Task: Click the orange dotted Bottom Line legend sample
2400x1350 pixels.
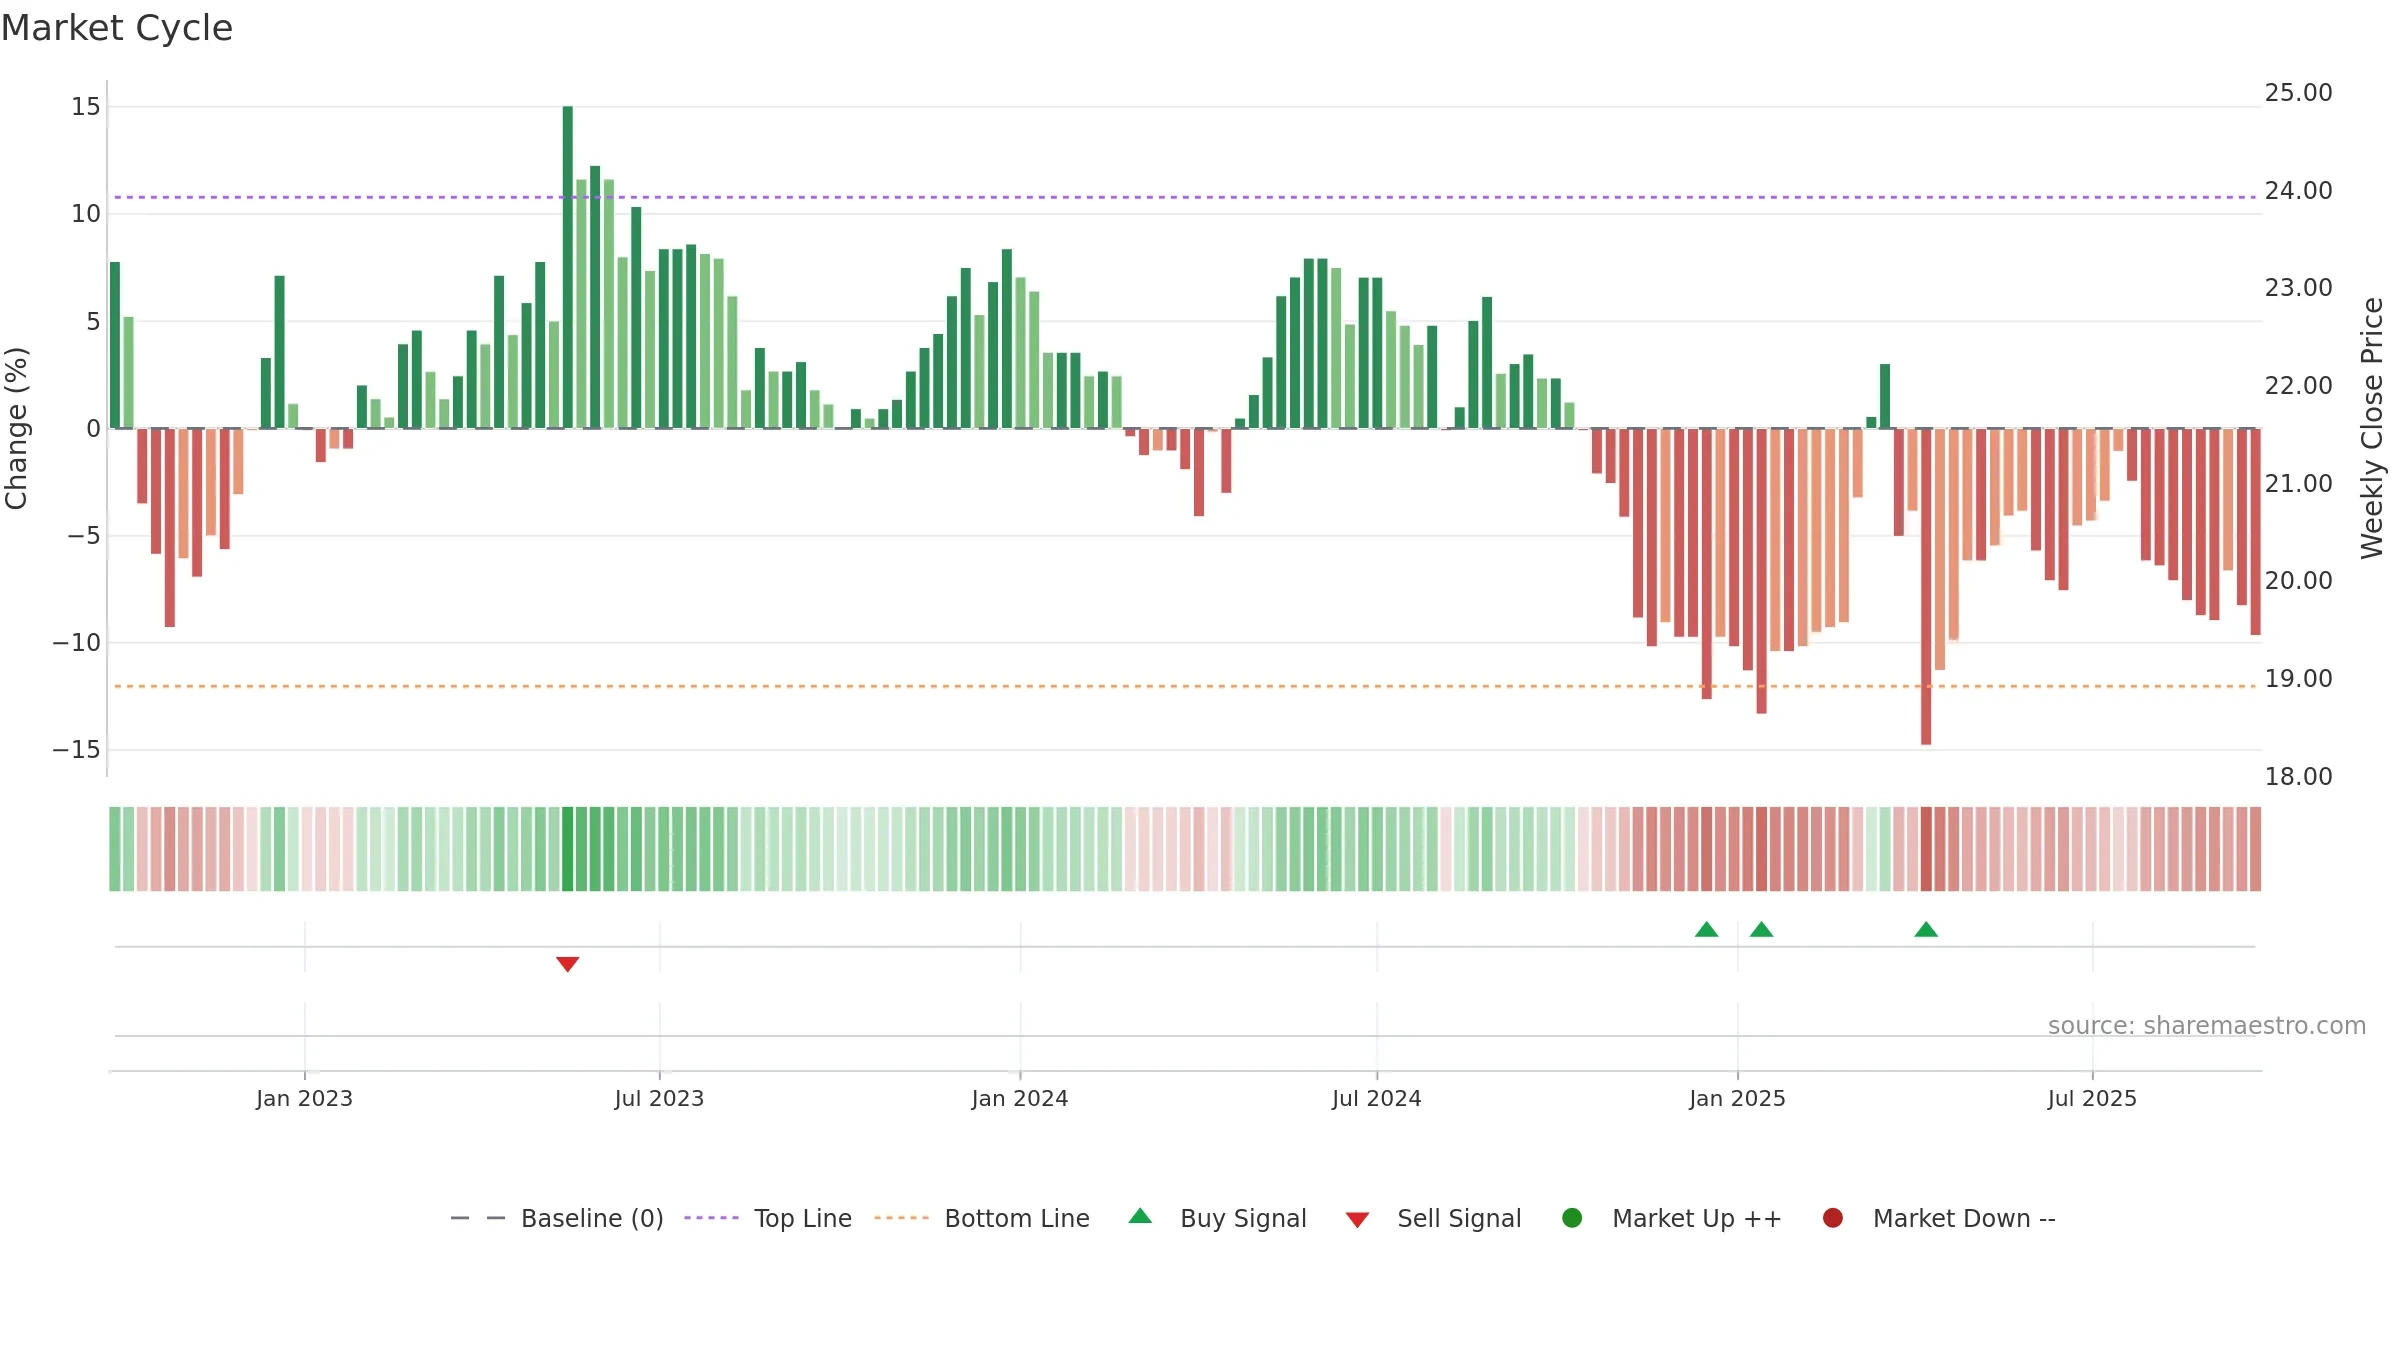Action: [x=901, y=1218]
